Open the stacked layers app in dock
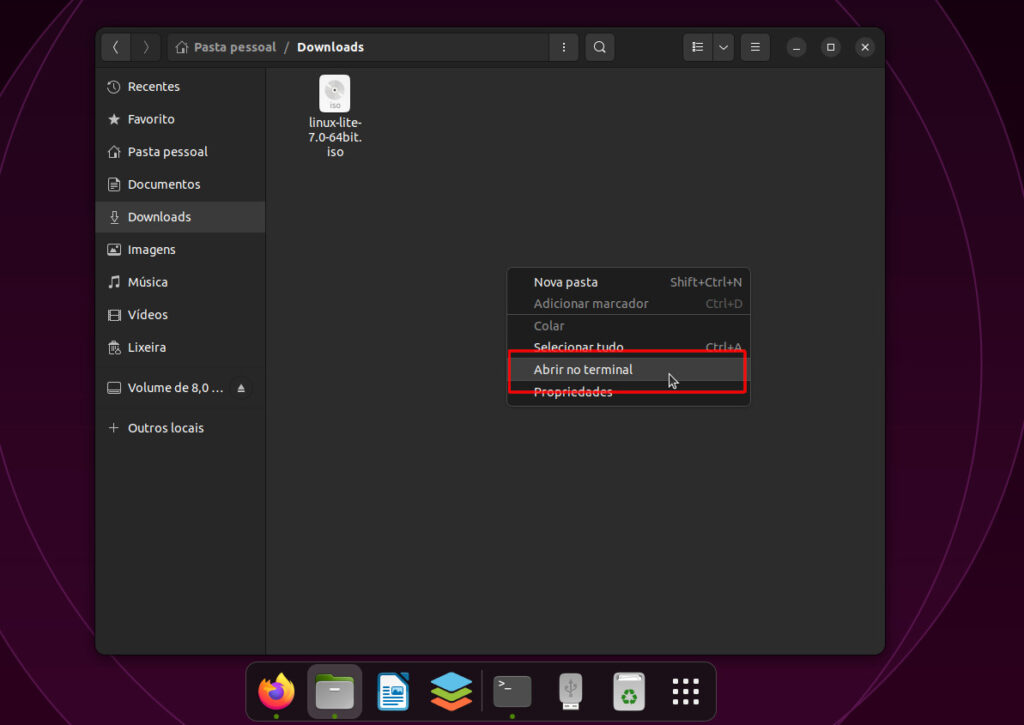 (451, 691)
